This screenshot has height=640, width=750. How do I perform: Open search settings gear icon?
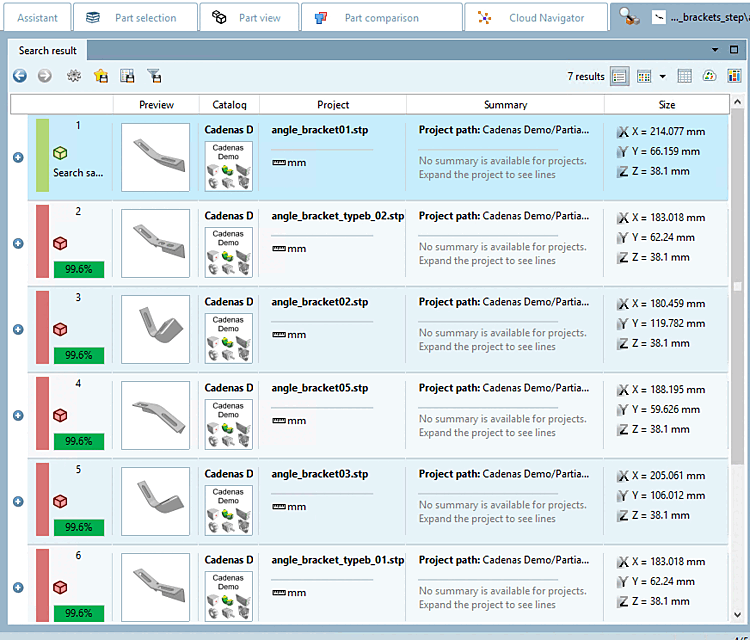(x=74, y=76)
